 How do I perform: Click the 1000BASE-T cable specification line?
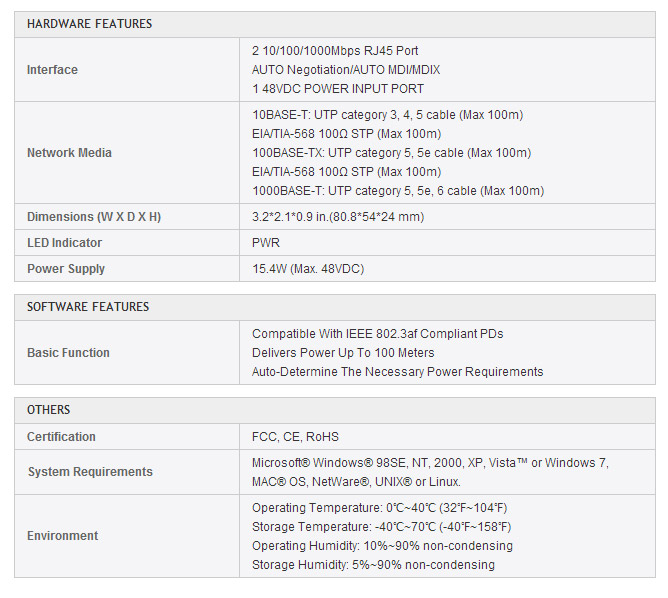pos(398,191)
